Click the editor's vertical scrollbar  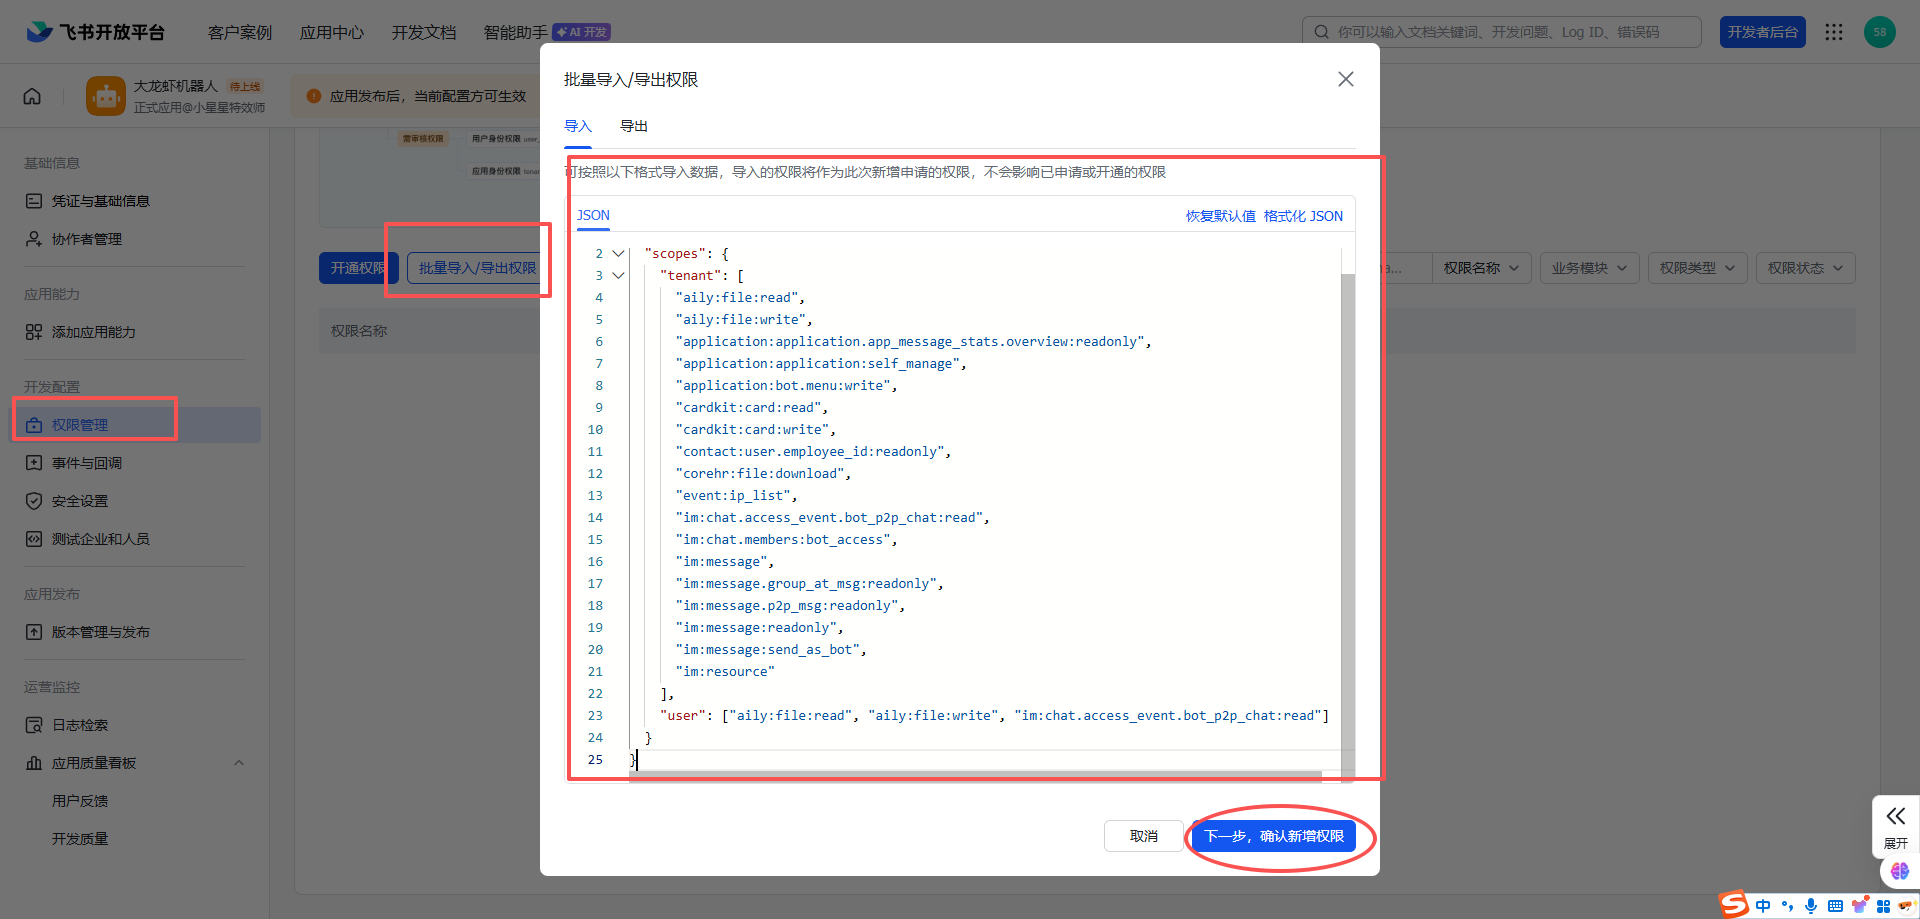(x=1347, y=500)
